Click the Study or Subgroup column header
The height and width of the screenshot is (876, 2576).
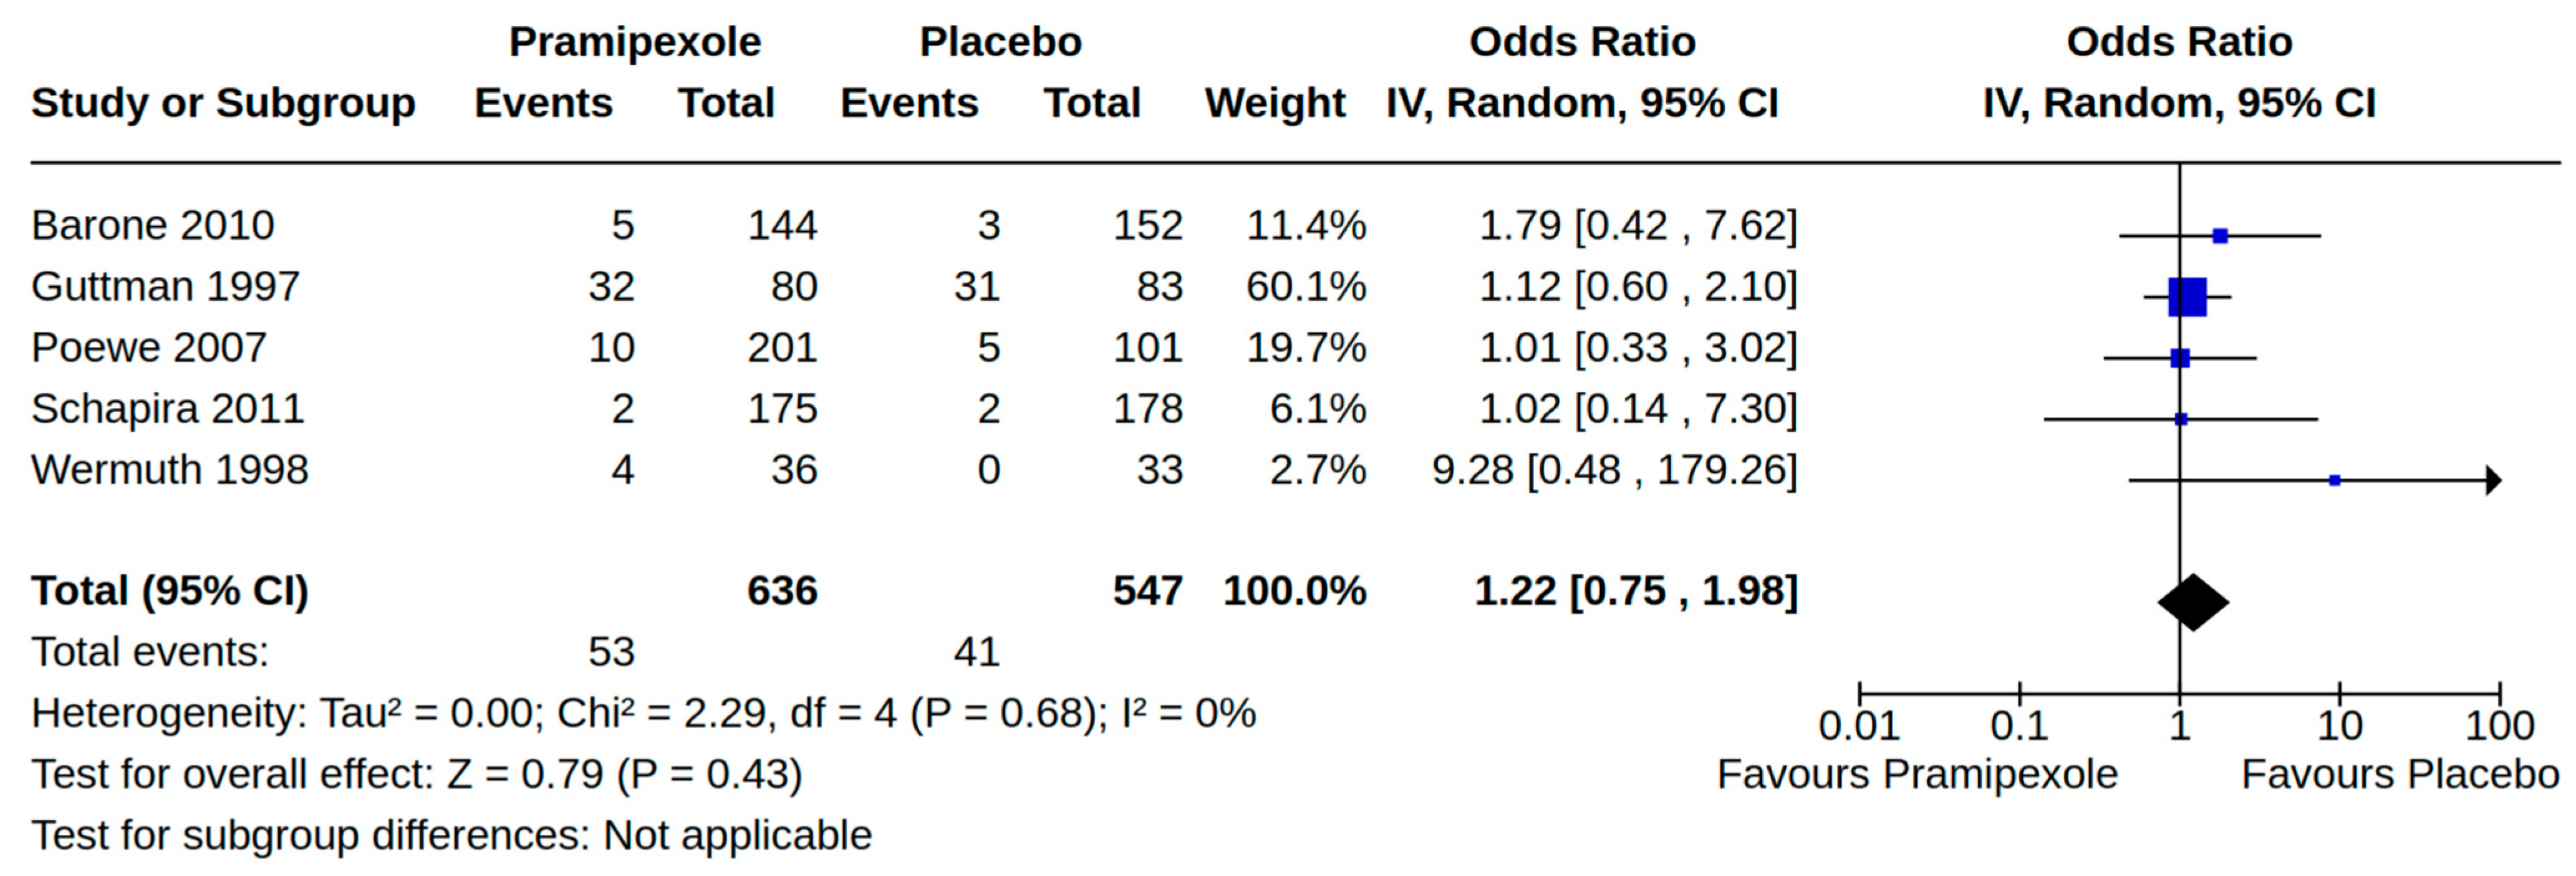[x=223, y=103]
